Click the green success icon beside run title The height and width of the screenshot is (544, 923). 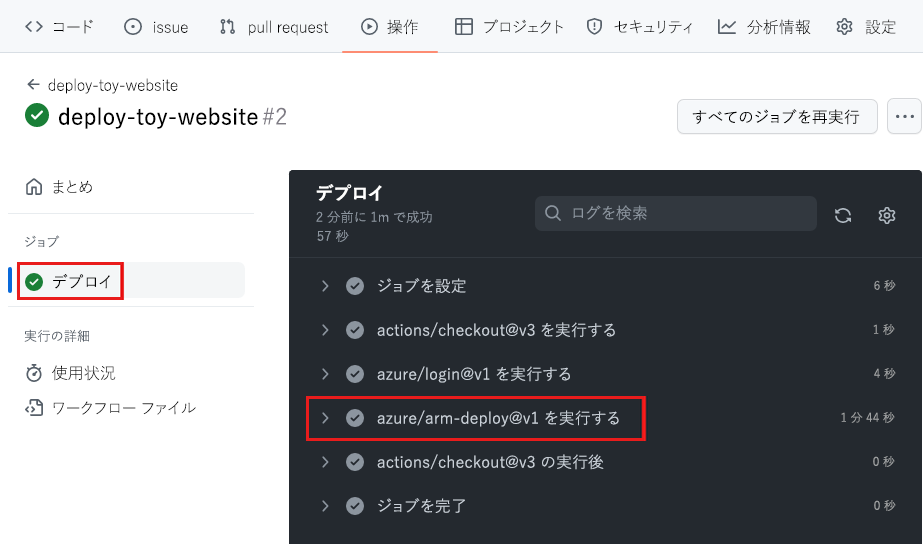(x=37, y=115)
